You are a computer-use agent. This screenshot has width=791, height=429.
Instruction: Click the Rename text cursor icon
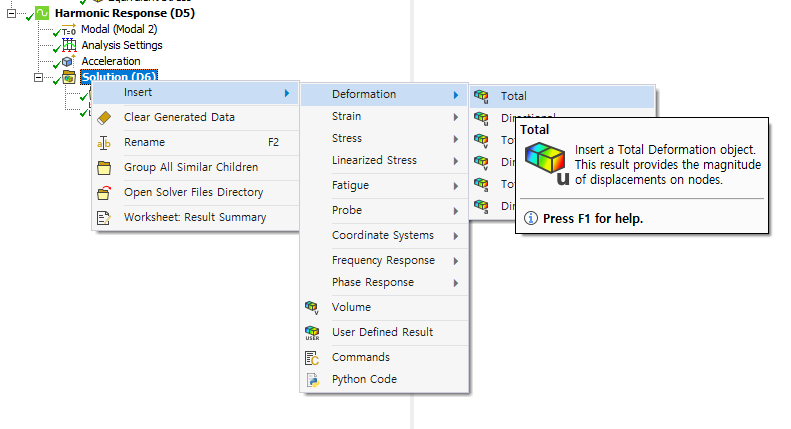click(x=103, y=143)
